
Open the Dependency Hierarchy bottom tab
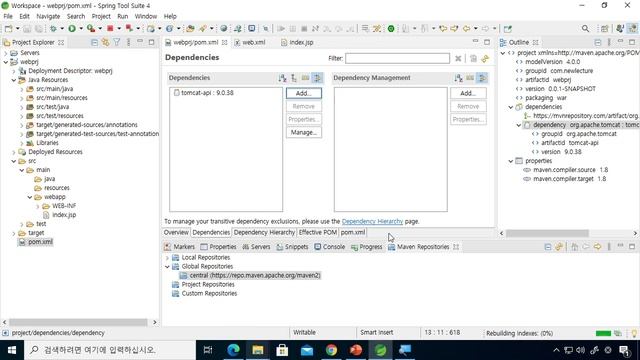[264, 232]
